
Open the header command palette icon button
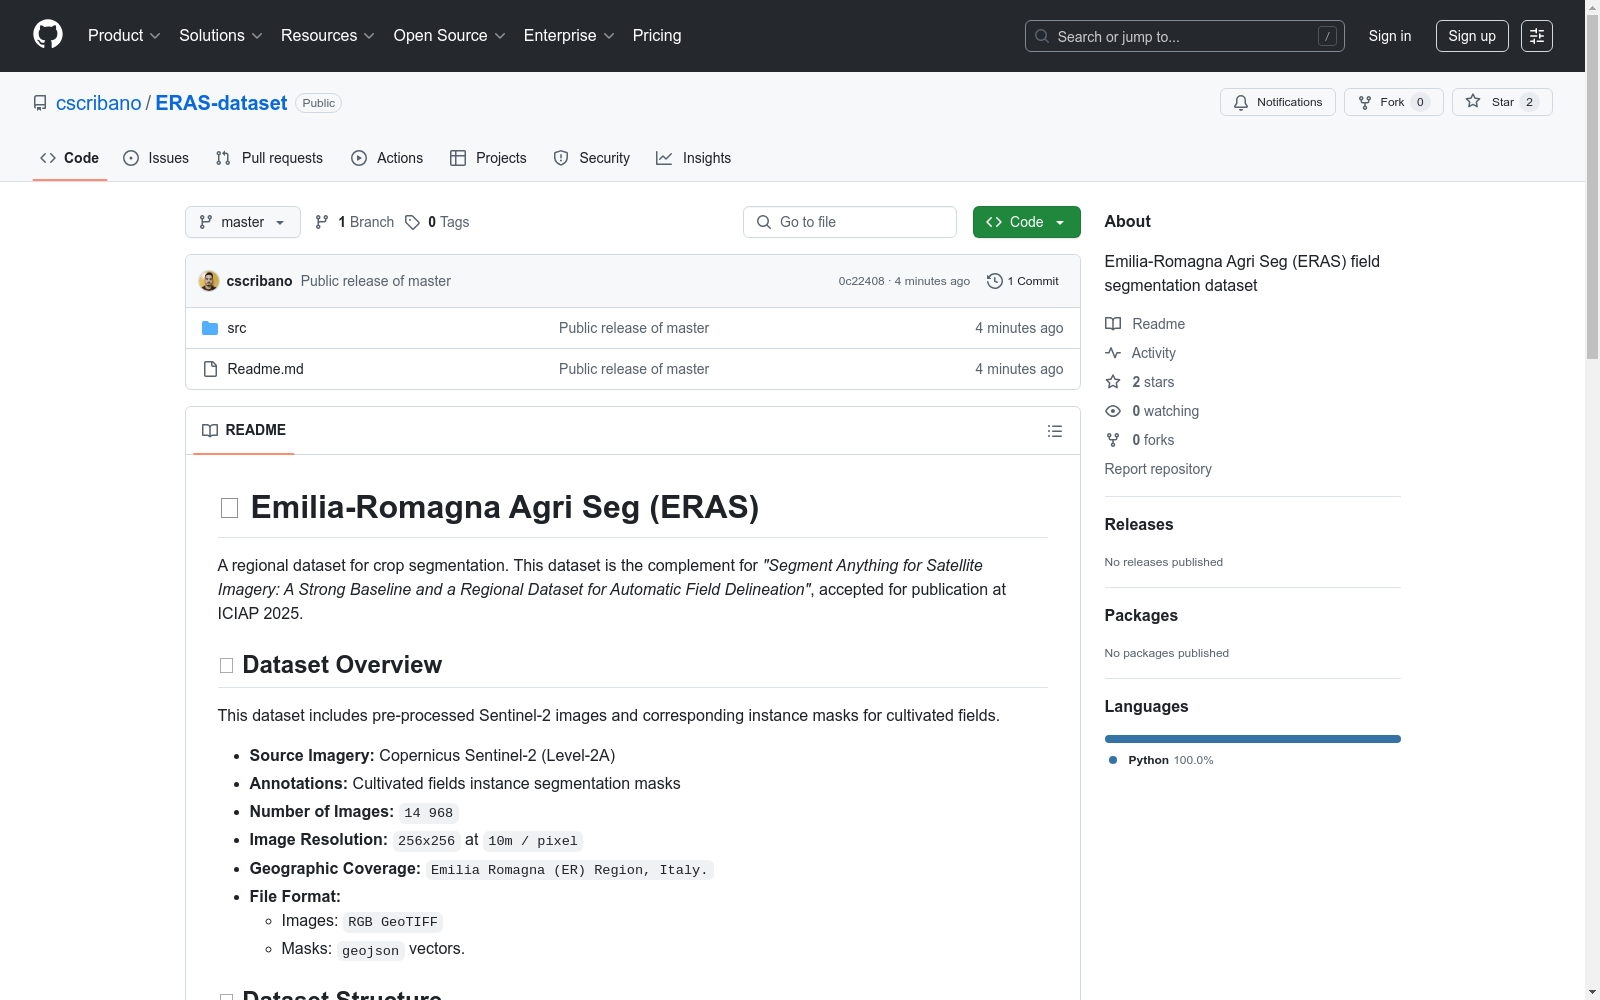(1537, 36)
